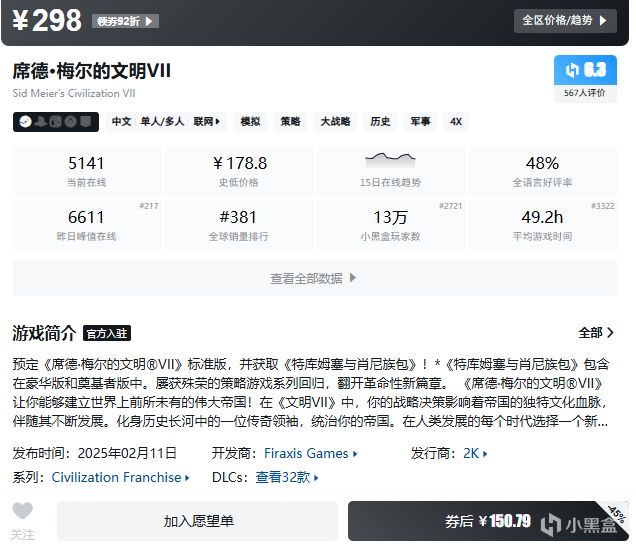Add the game via 加入愿望单

click(x=198, y=521)
